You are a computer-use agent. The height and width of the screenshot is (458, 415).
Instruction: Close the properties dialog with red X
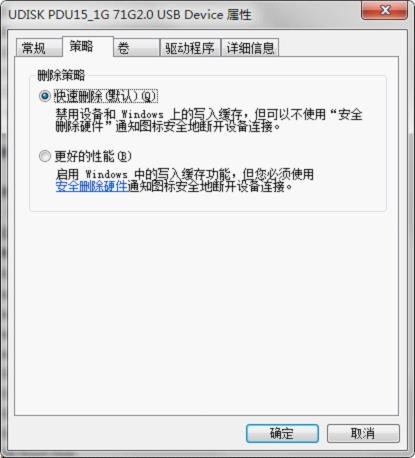[384, 10]
